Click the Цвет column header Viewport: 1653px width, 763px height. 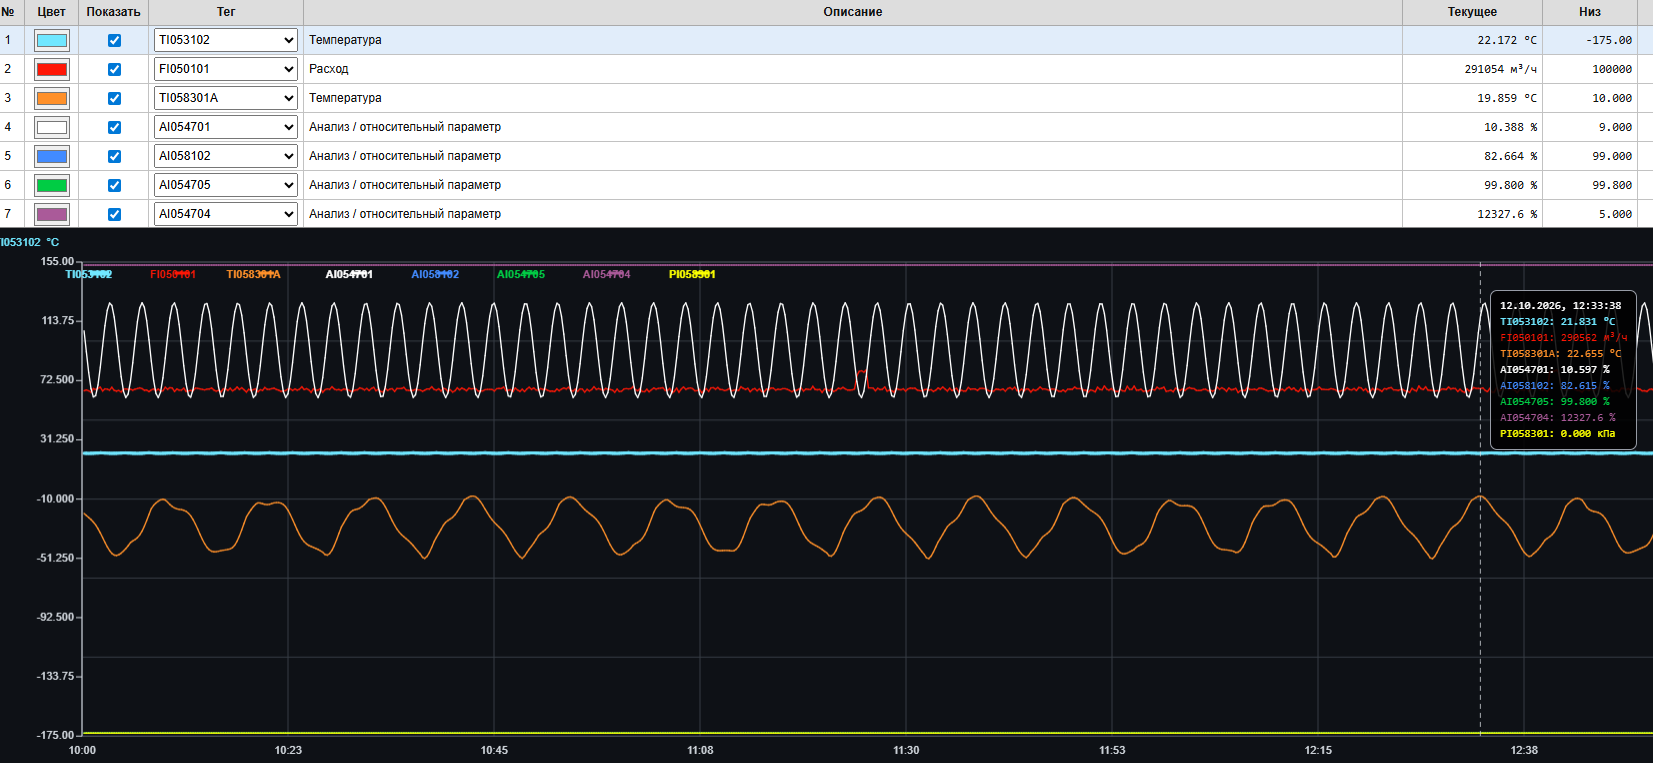[51, 12]
